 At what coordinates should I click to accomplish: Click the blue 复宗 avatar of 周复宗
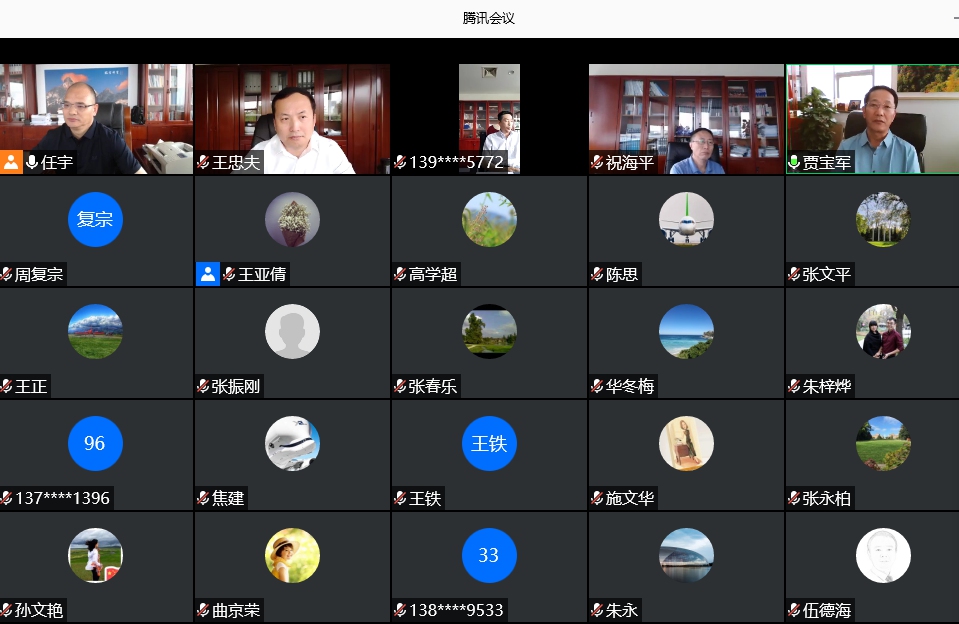[x=95, y=219]
